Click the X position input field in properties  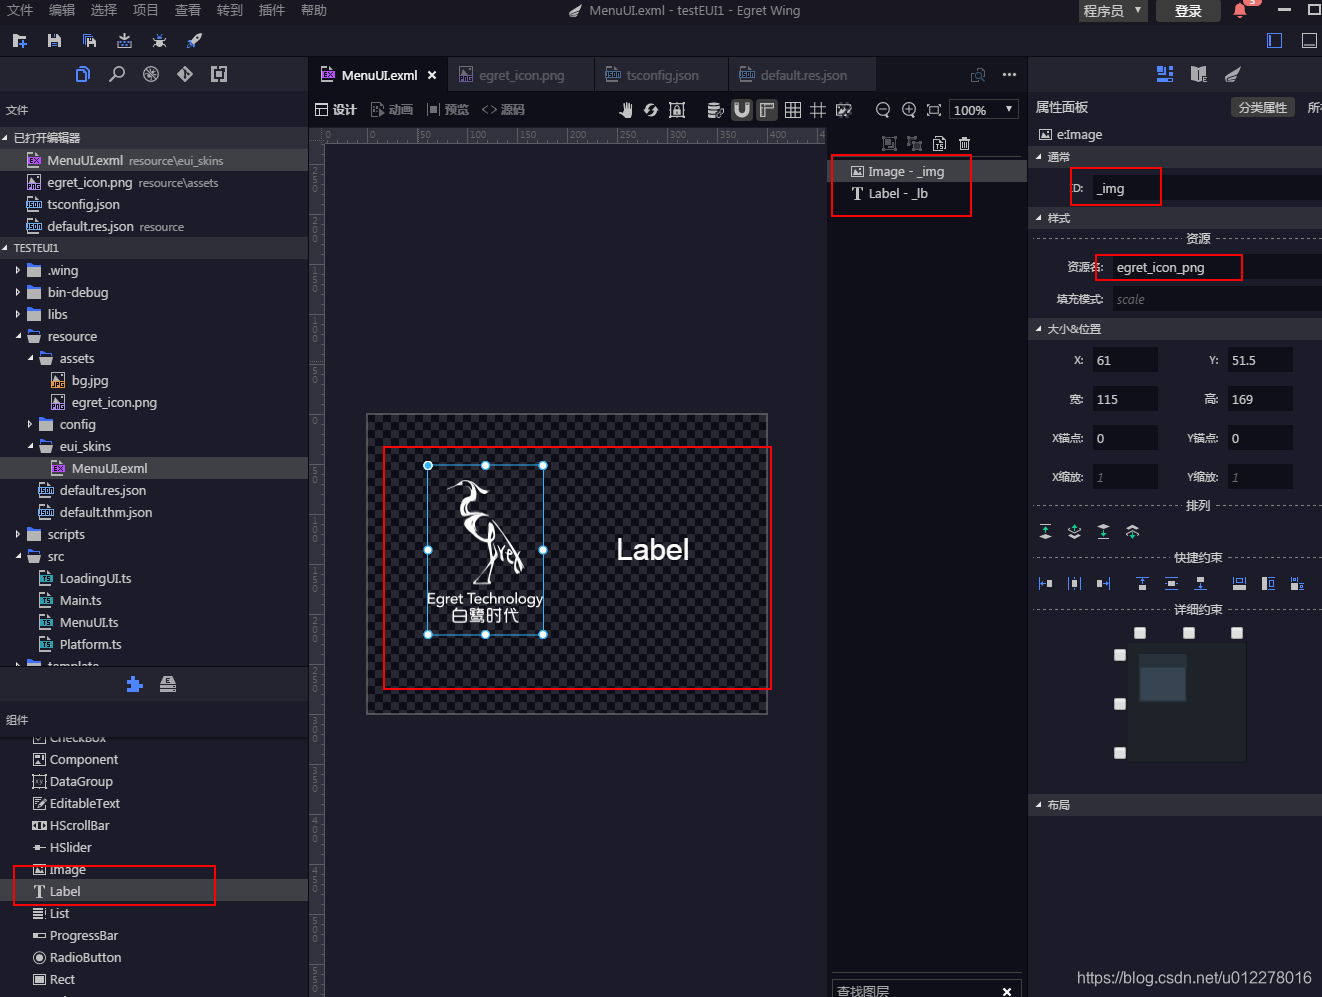coord(1125,359)
